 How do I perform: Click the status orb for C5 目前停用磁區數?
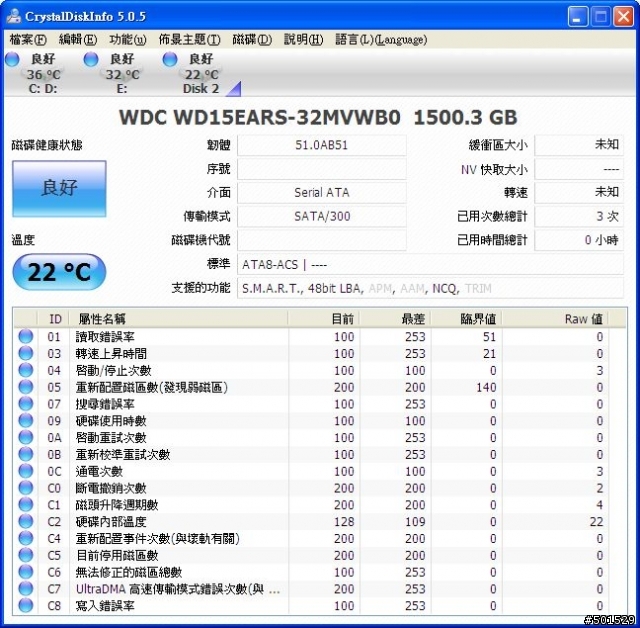pyautogui.click(x=25, y=555)
